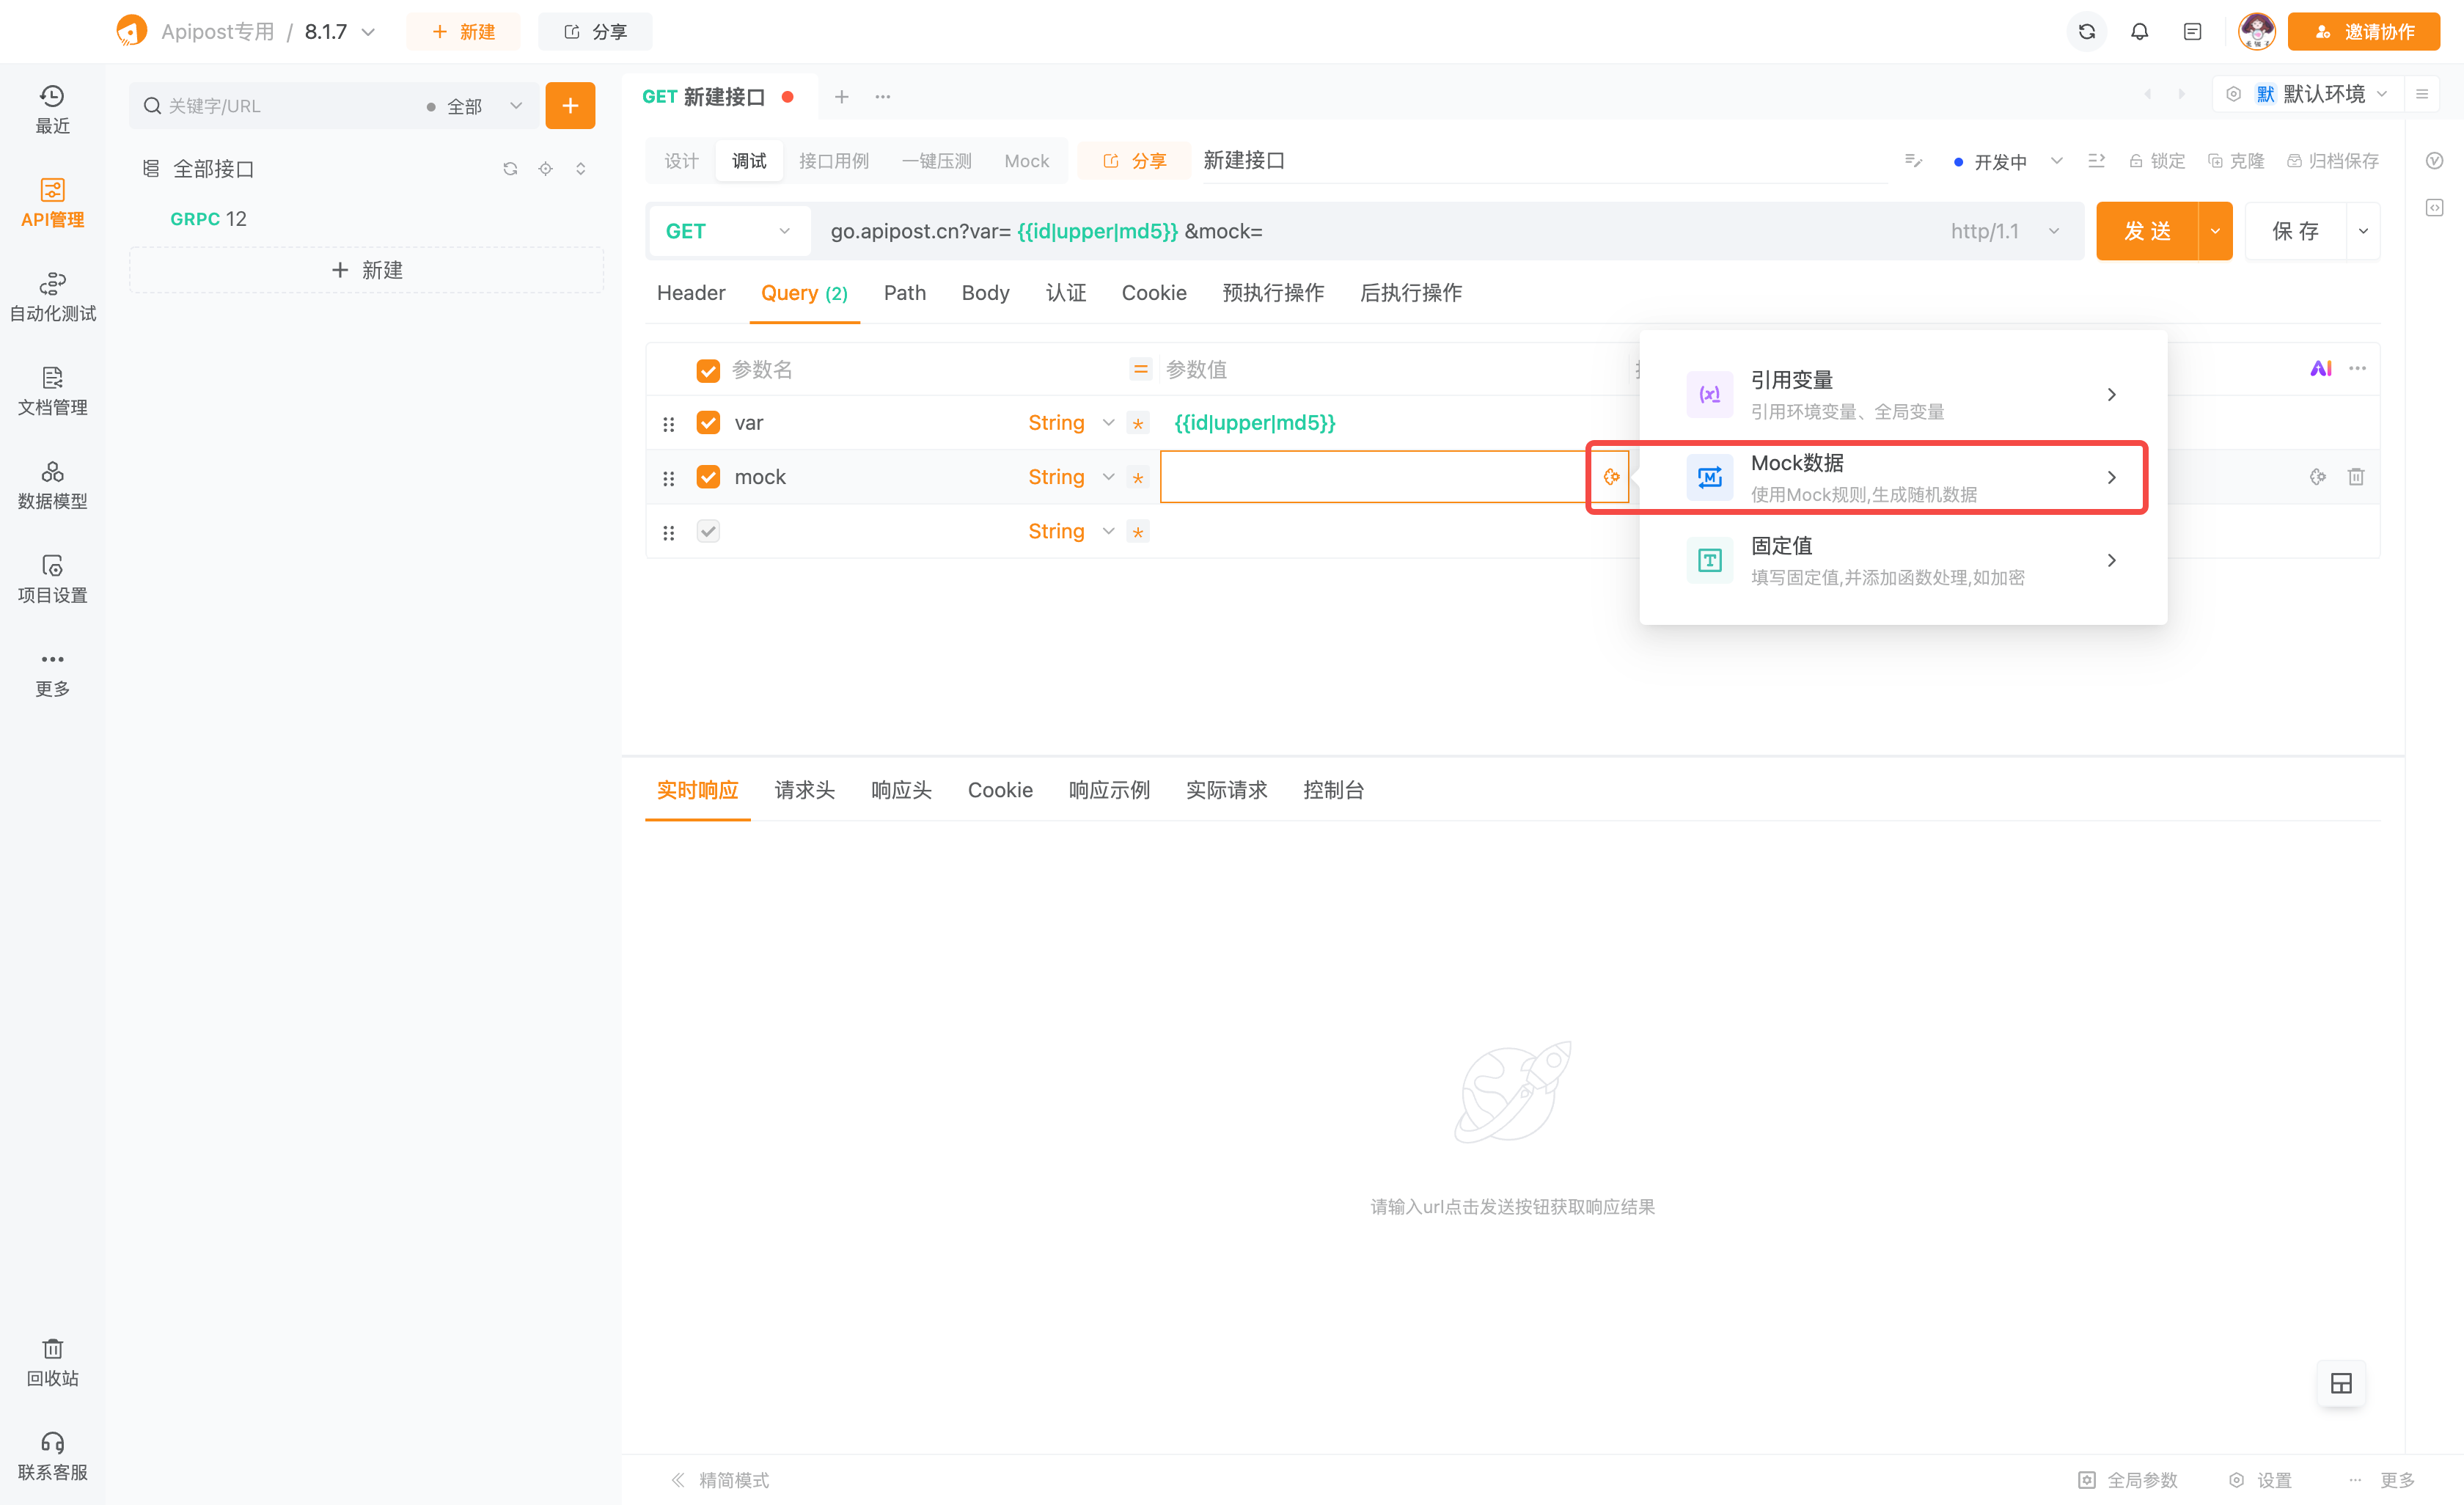Open 数据模型 data model section
Screen dimensions: 2464x1505
(52, 485)
